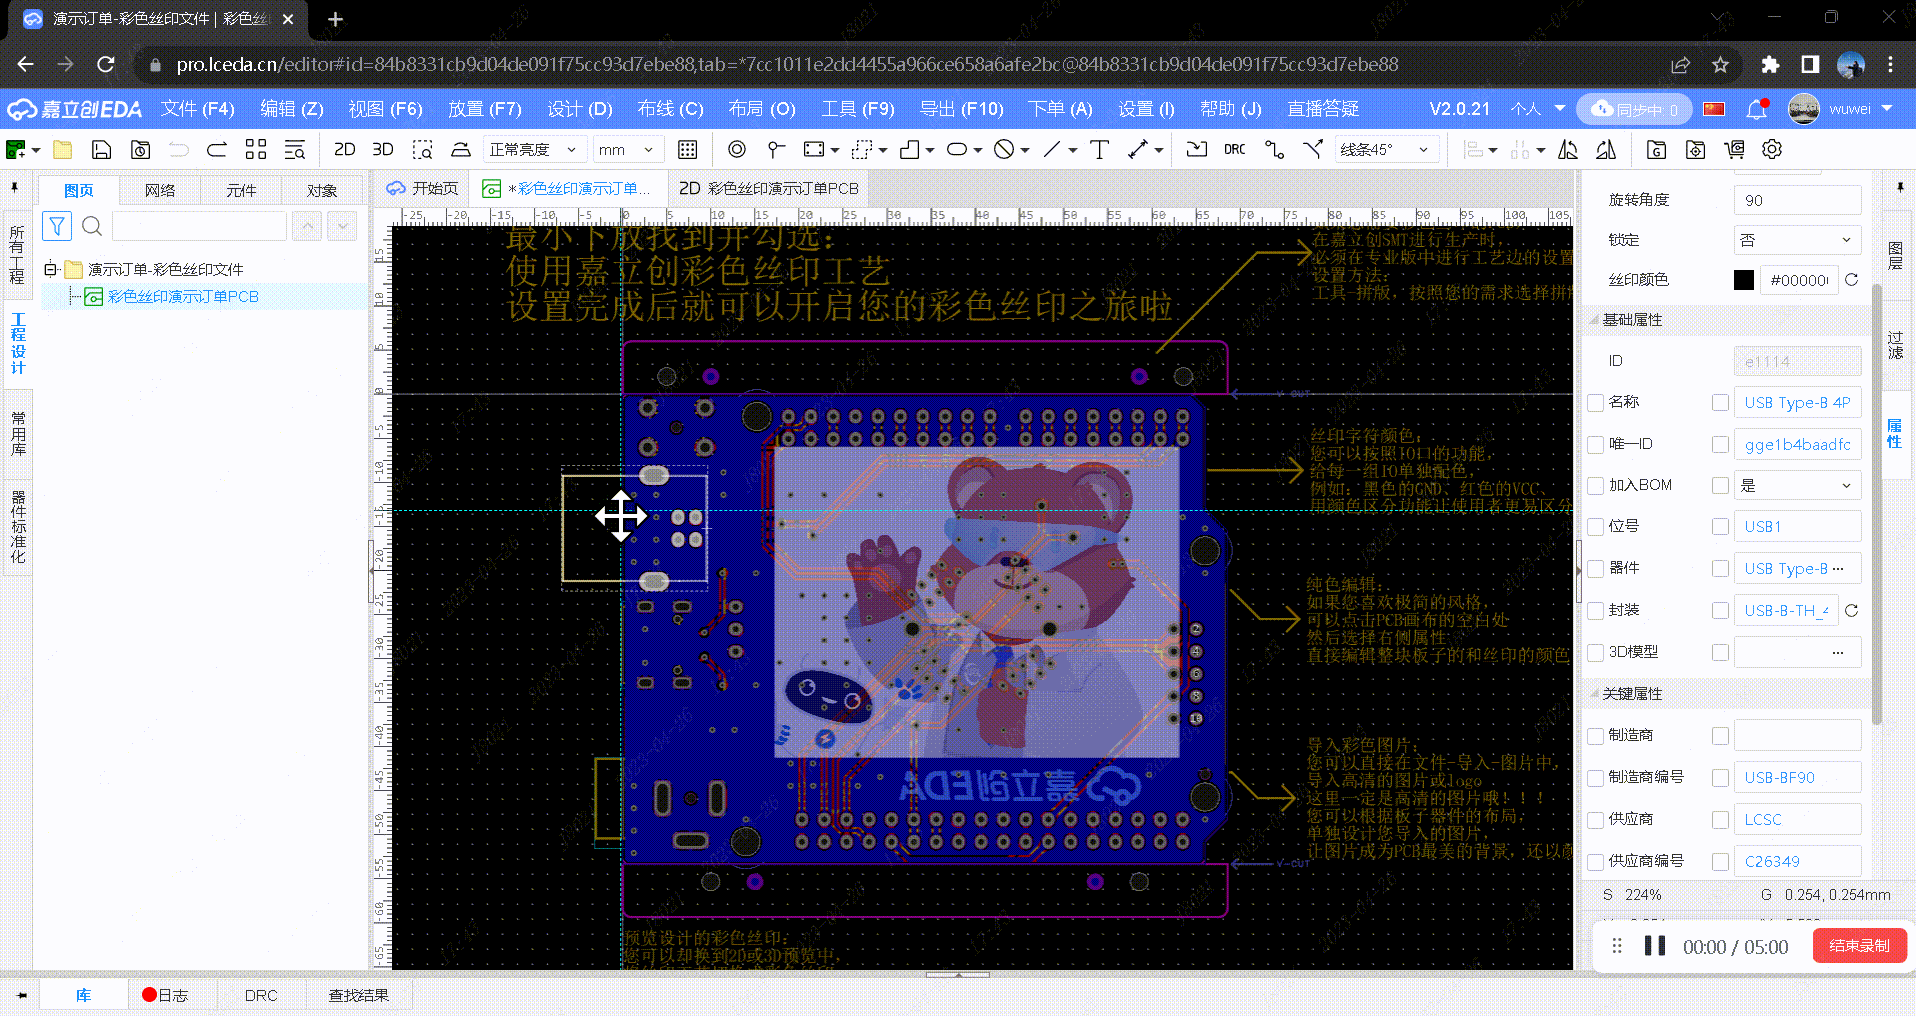Click the refresh icon beside the footprint field
This screenshot has height=1016, width=1916.
1852,610
